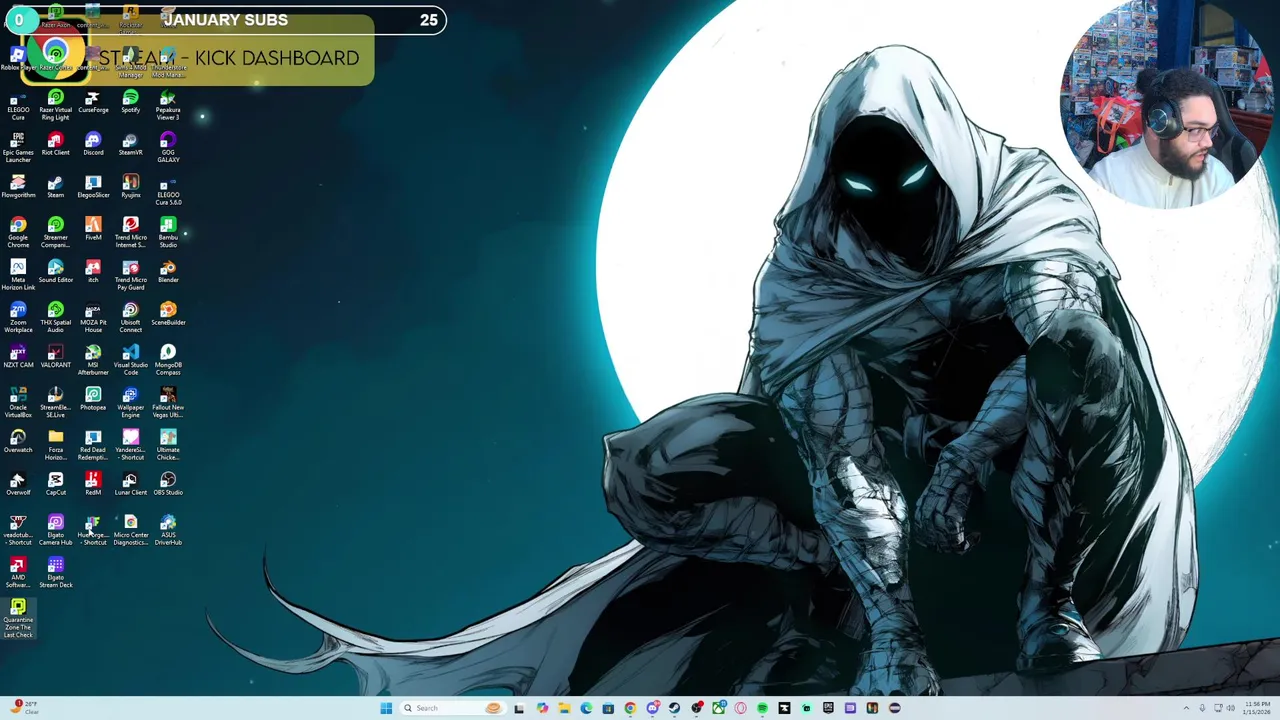Select the GOG GALAXY desktop icon
1280x720 pixels.
pos(168,148)
